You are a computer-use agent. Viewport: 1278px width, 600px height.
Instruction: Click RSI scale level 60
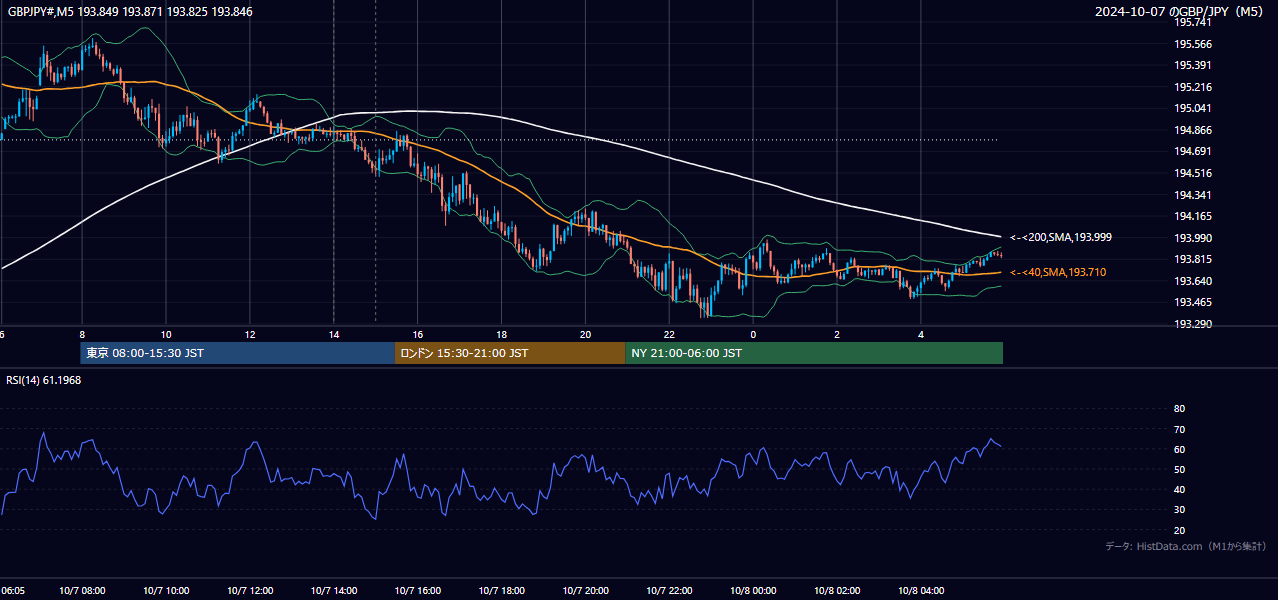[x=1179, y=449]
